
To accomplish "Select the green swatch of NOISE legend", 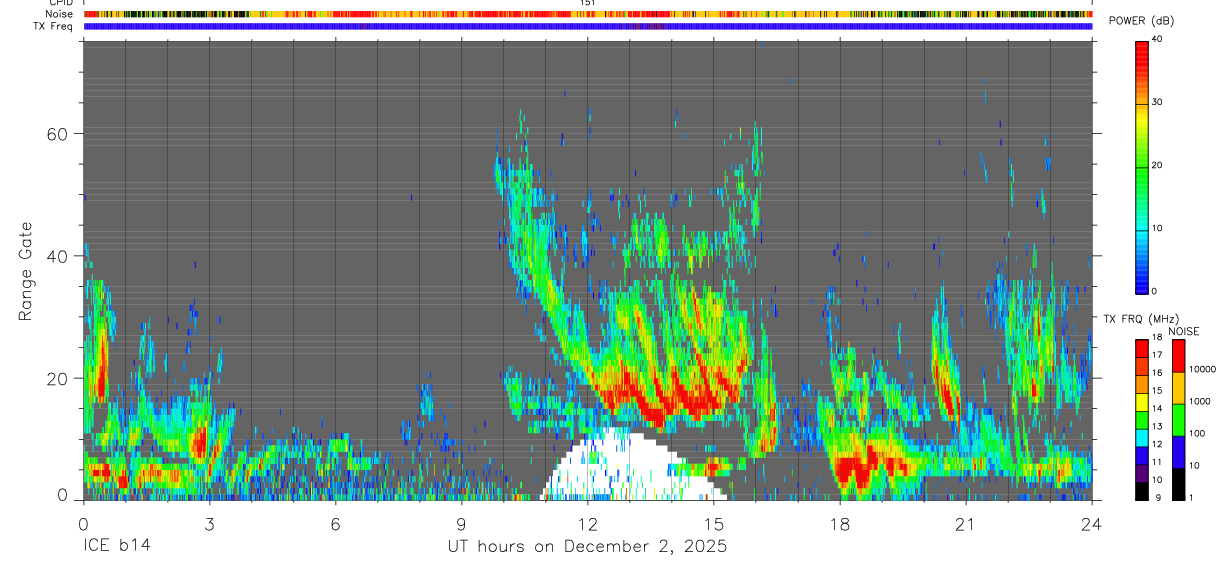I will [1178, 420].
